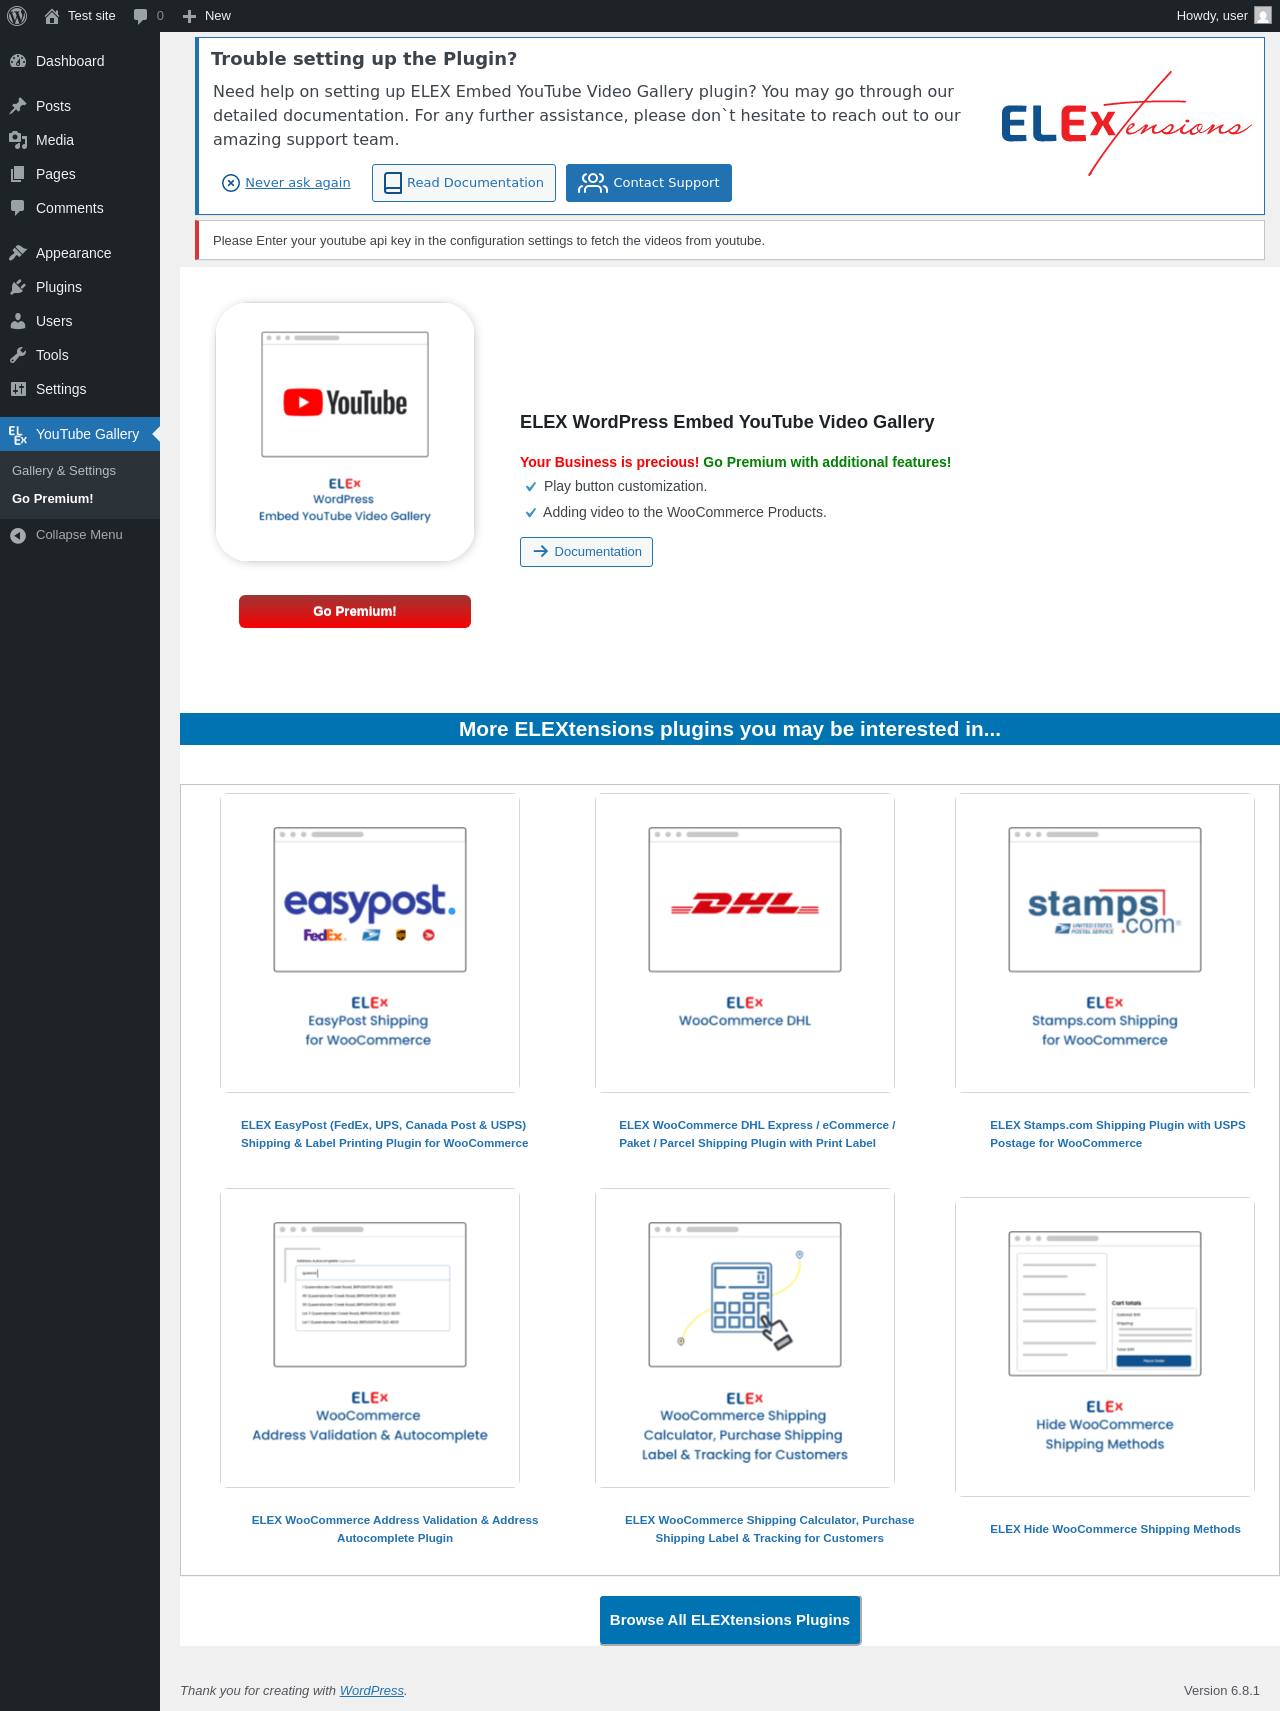Image resolution: width=1280 pixels, height=1711 pixels.
Task: Click the arrow icon on Documentation button
Action: (x=541, y=551)
